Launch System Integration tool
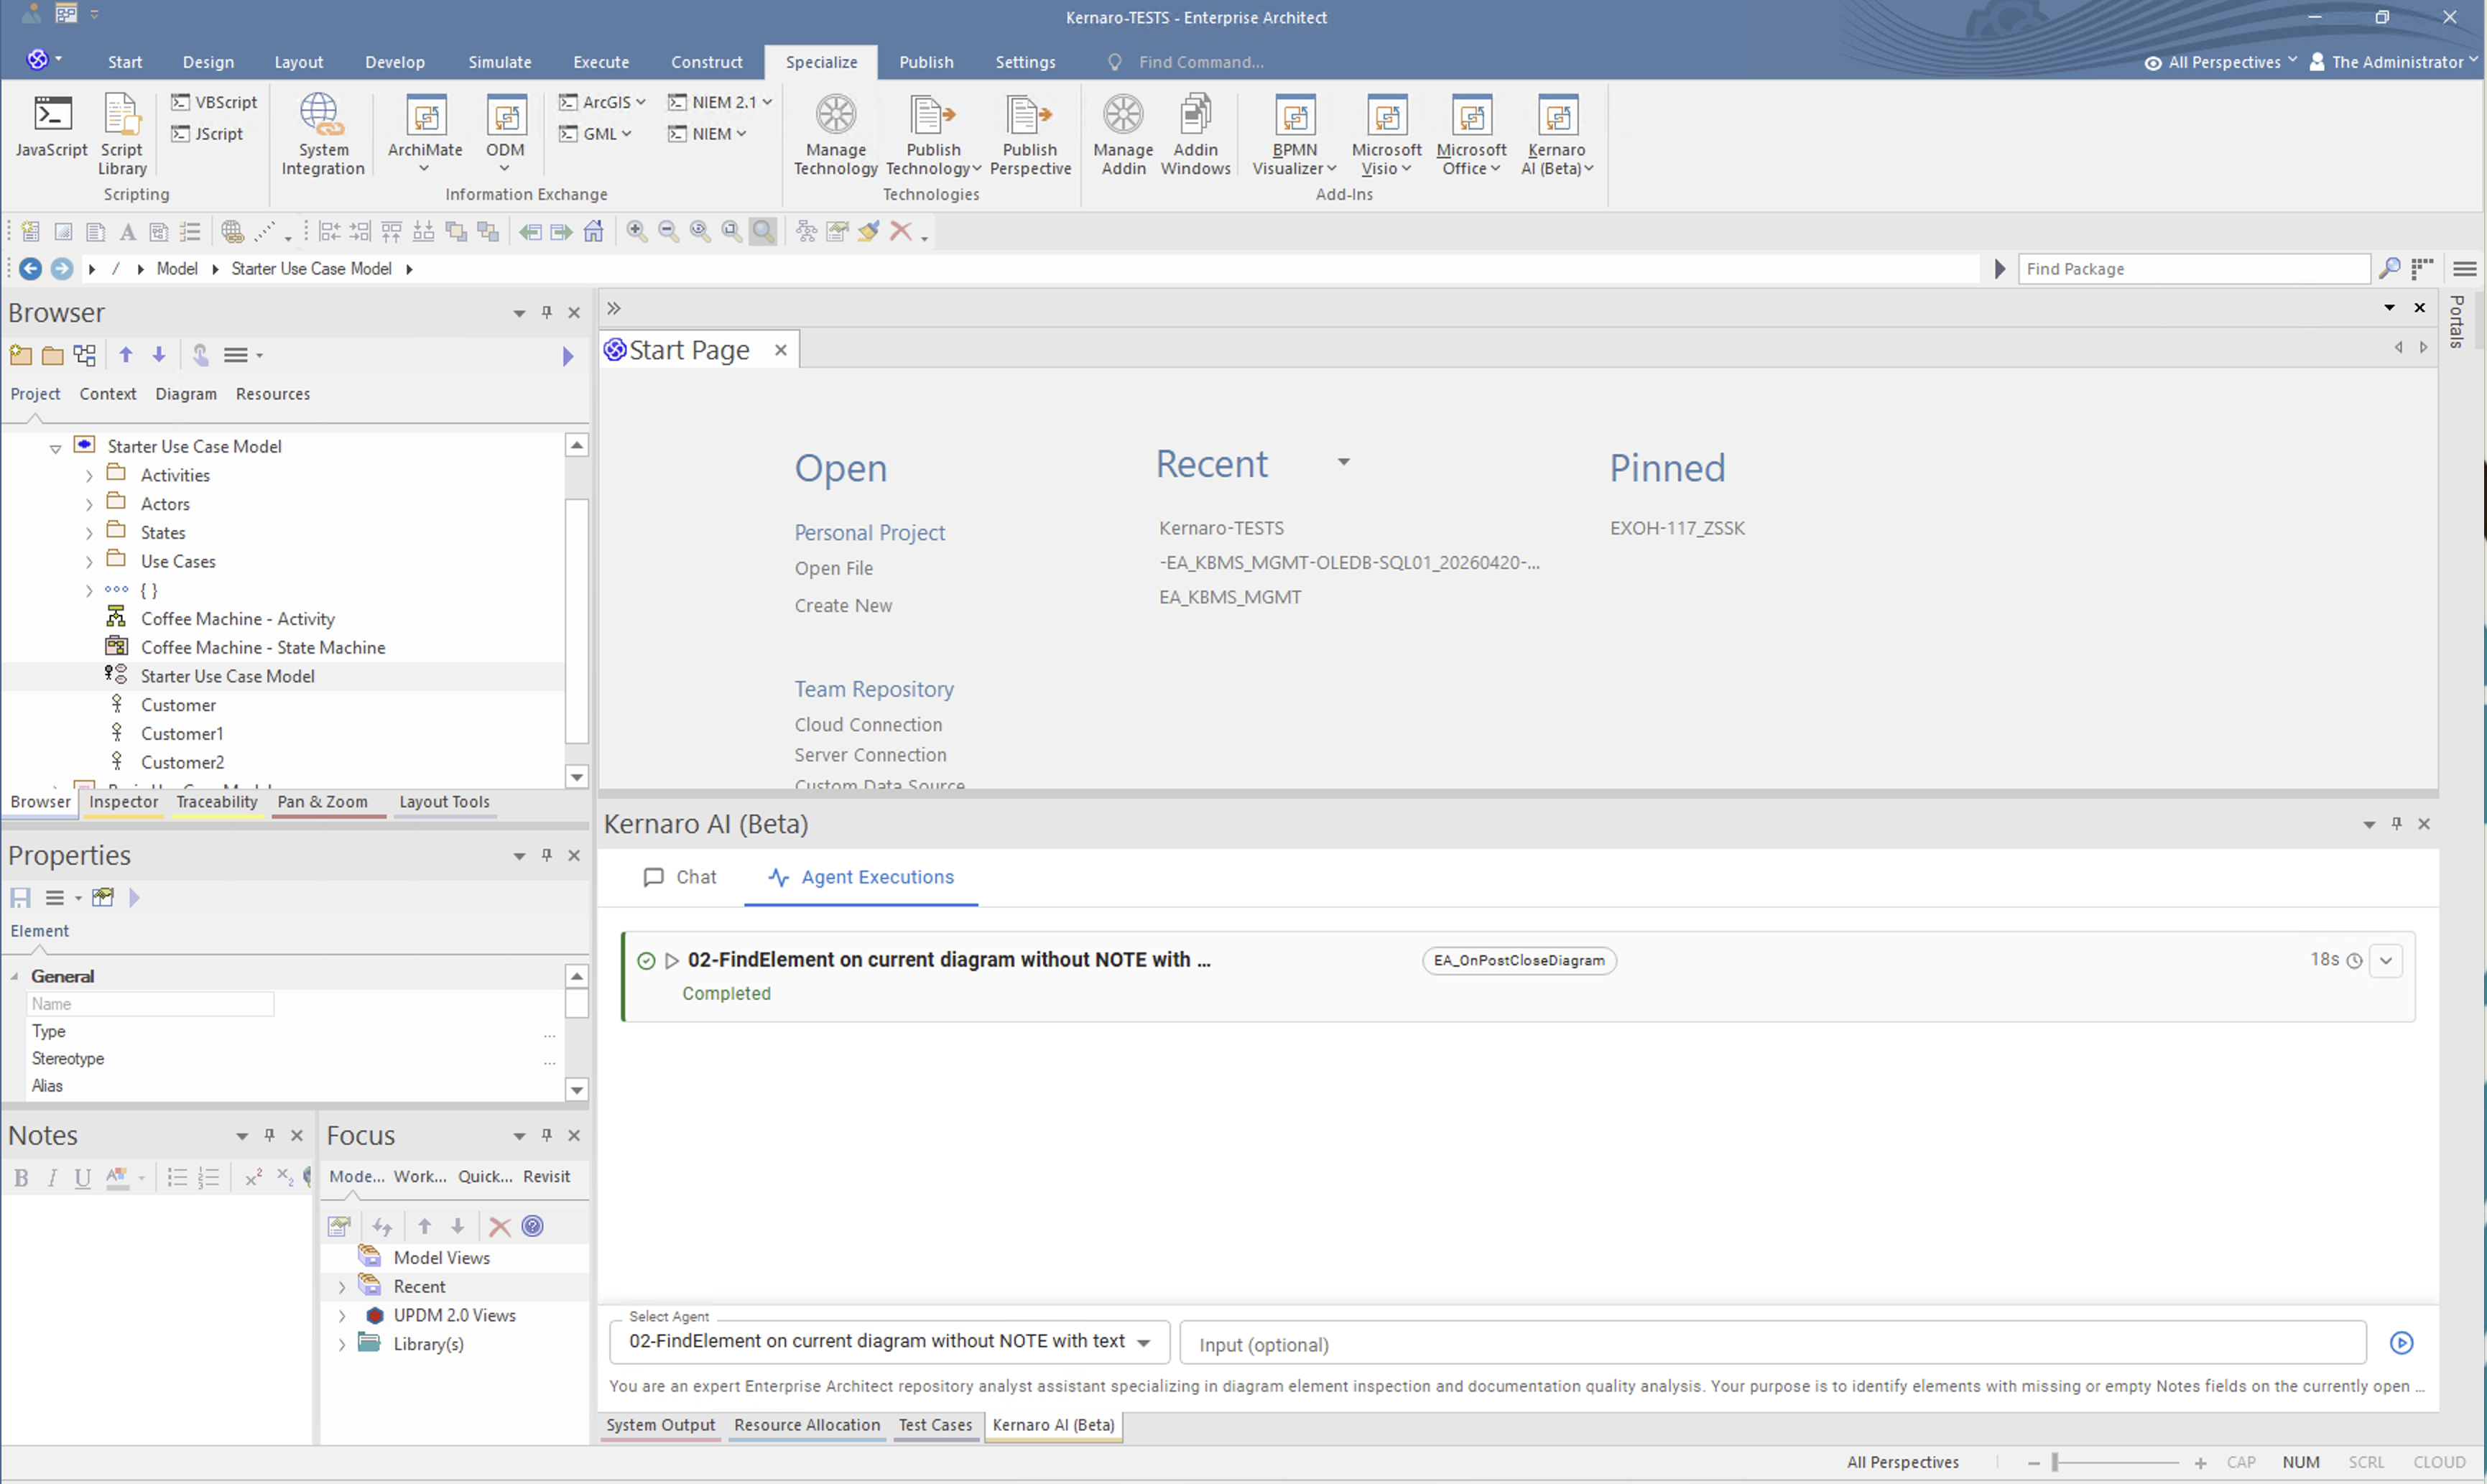 tap(322, 135)
